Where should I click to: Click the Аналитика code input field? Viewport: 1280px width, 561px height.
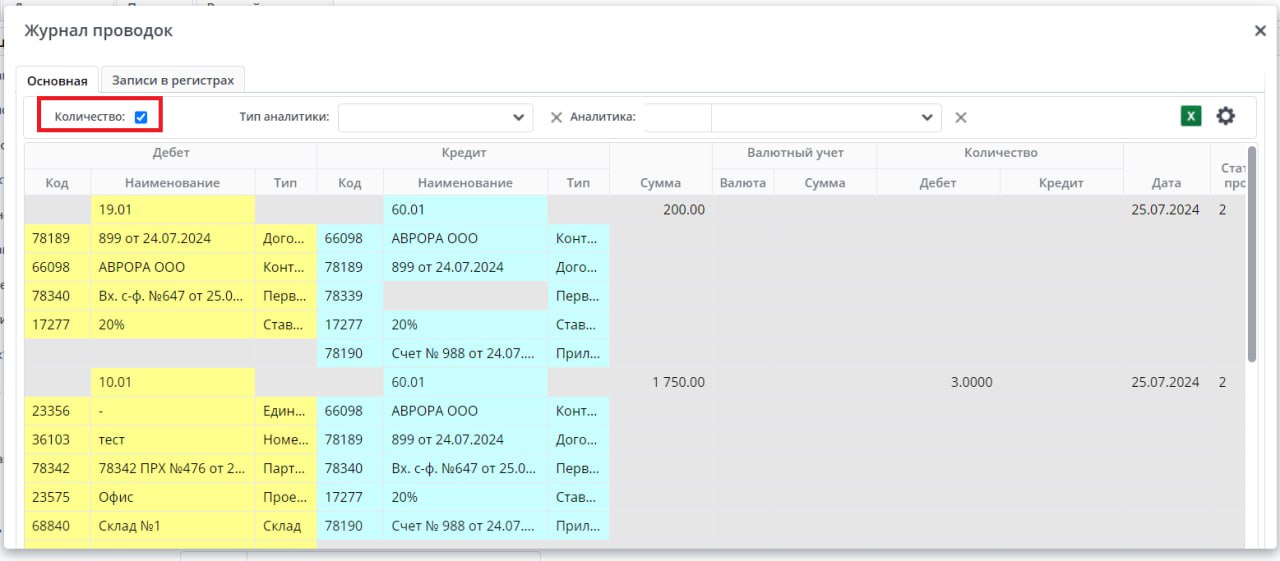[x=677, y=117]
